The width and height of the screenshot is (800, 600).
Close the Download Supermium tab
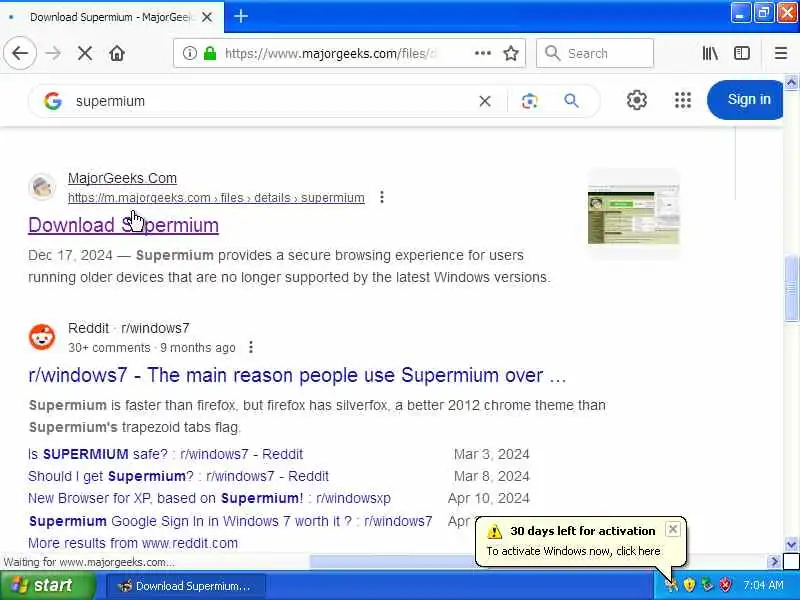[207, 17]
